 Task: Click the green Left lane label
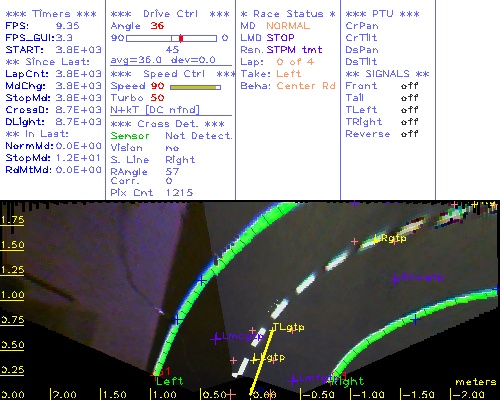pos(169,381)
